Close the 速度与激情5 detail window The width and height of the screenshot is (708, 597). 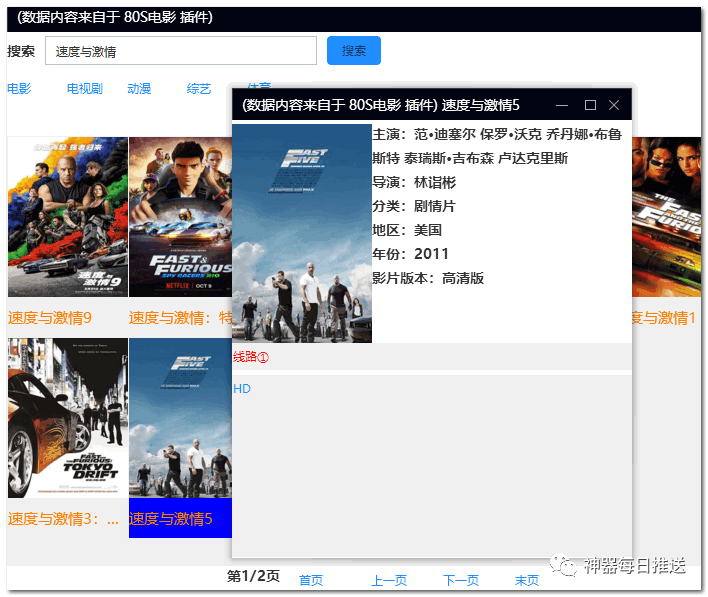(614, 105)
